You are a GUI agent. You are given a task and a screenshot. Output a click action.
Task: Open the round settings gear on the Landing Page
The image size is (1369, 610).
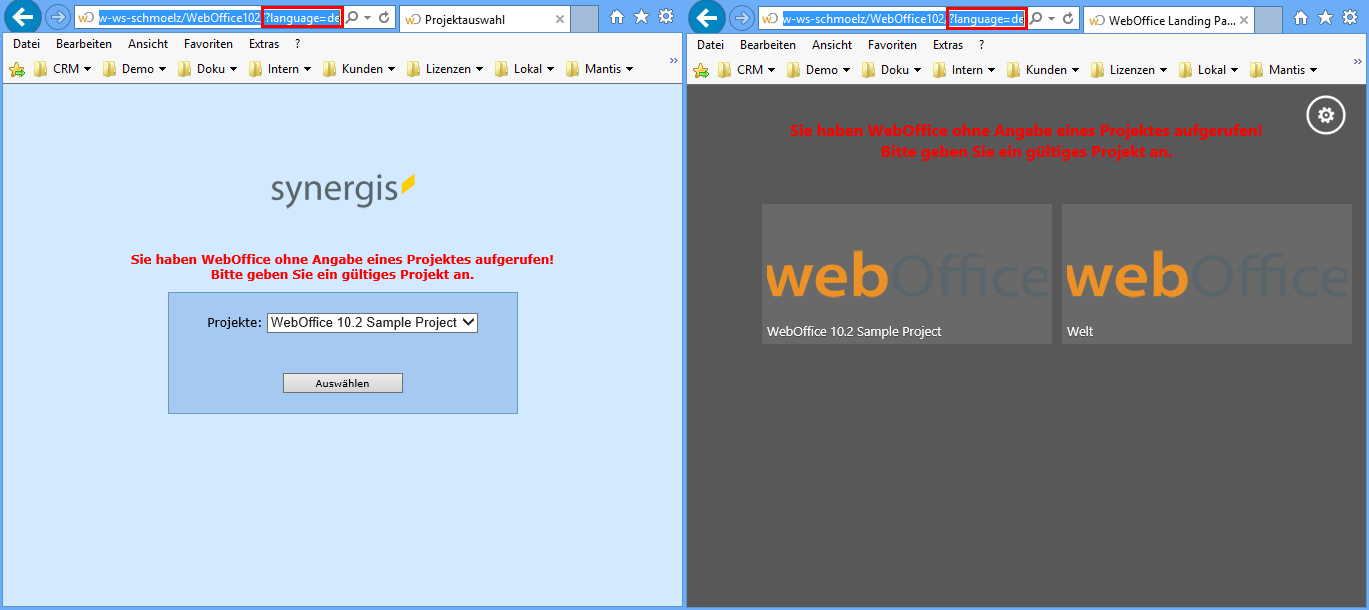point(1325,115)
